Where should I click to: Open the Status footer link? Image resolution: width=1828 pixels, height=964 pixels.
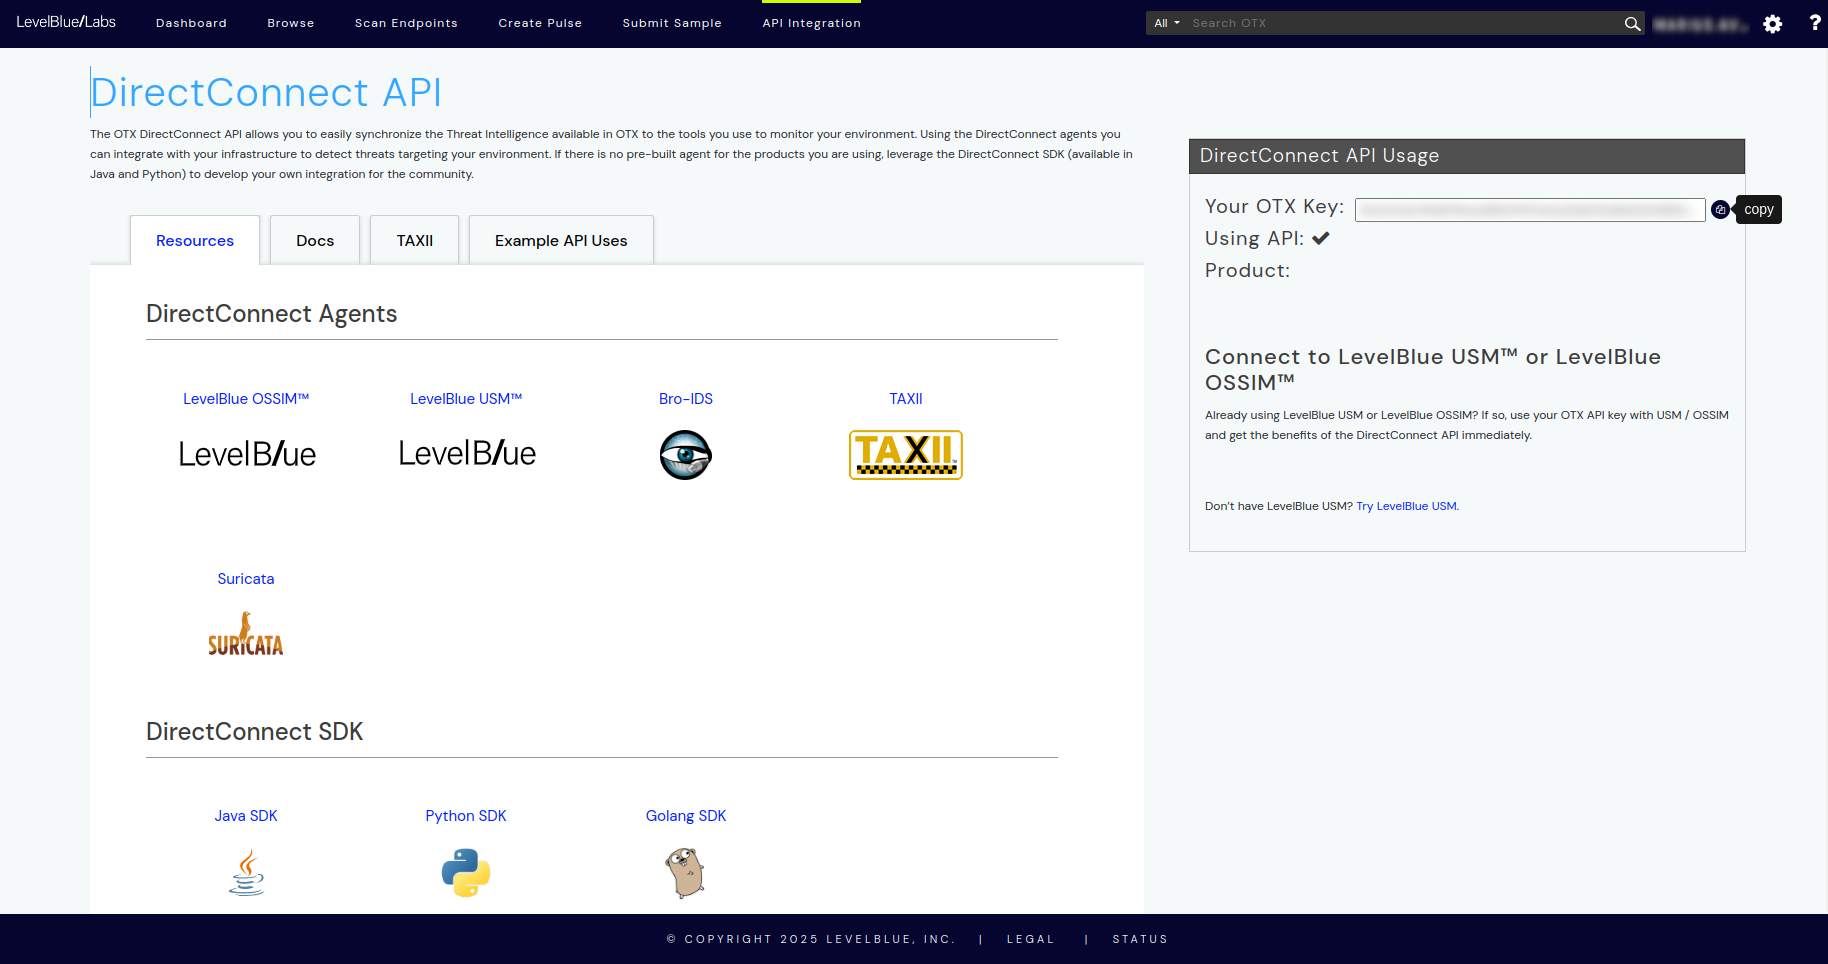[1140, 939]
